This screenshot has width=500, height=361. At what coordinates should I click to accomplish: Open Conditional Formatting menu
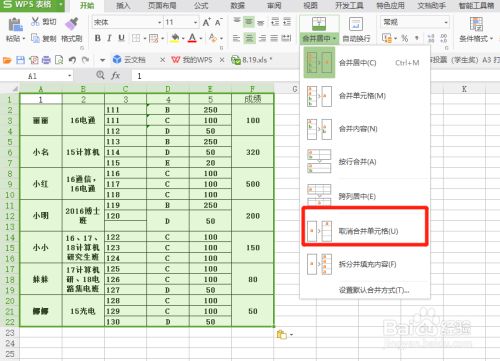476,30
